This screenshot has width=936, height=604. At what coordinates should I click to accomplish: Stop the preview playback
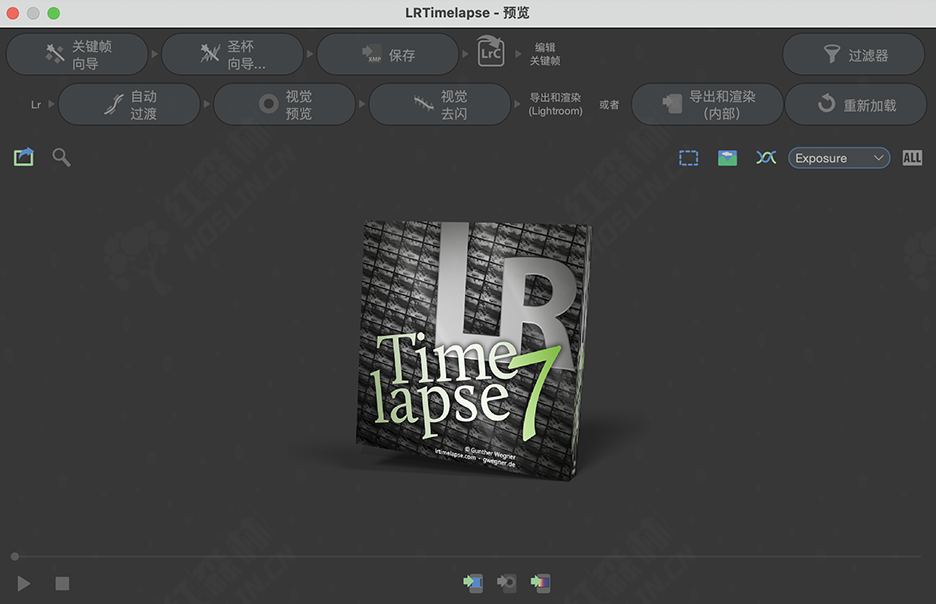[62, 583]
